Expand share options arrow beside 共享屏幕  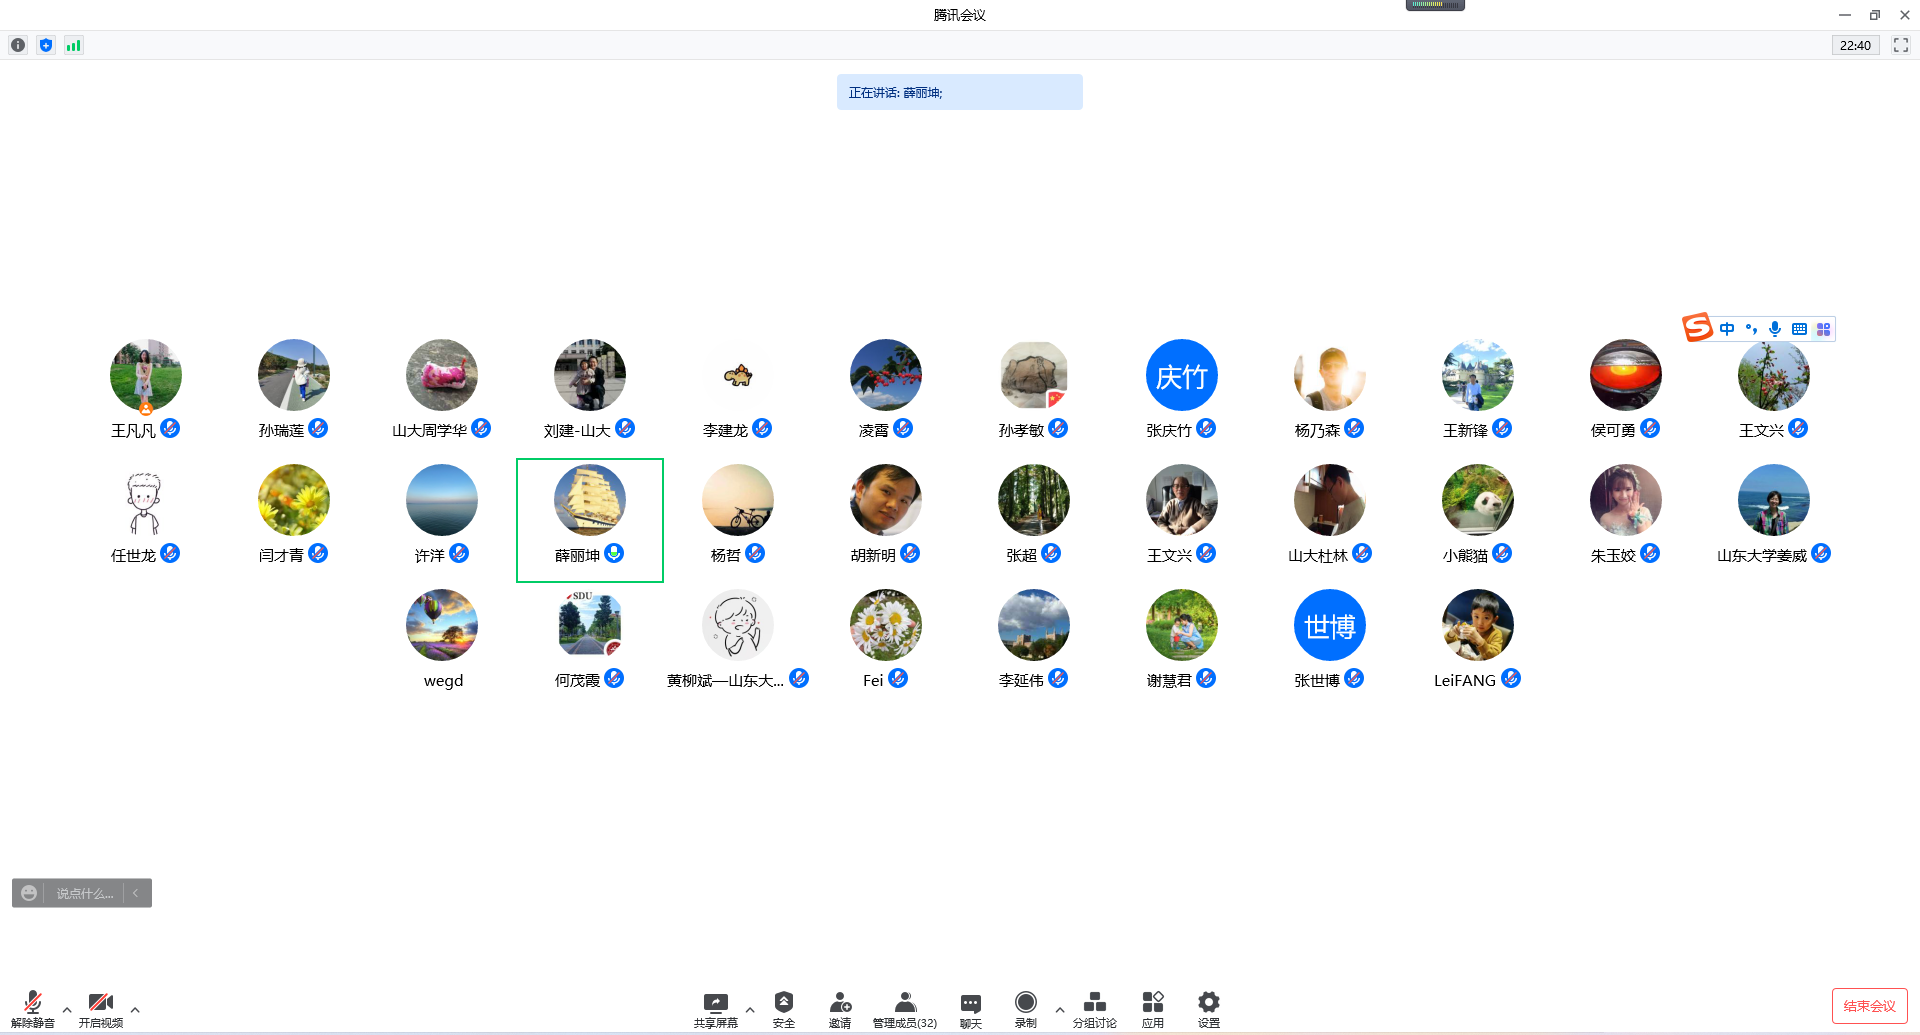pos(750,1010)
